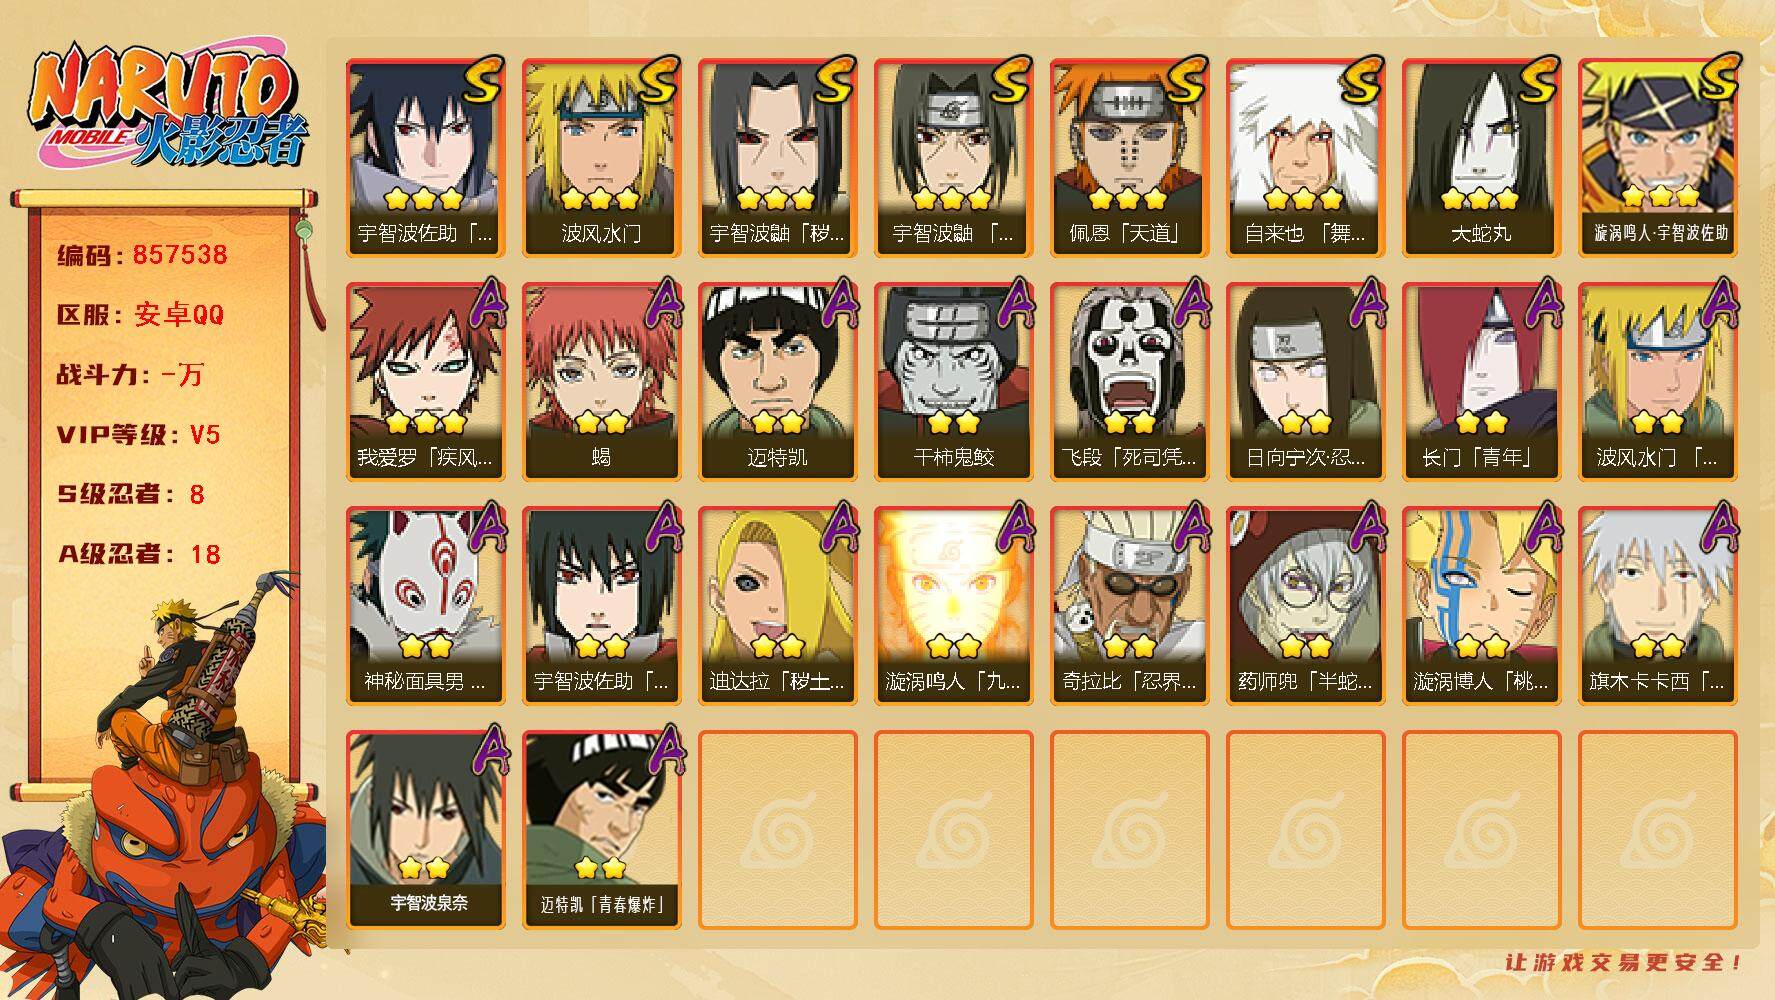This screenshot has height=1000, width=1775.
Task: Click the 奇拉比「忍界…」 ninja card
Action: coord(1129,606)
